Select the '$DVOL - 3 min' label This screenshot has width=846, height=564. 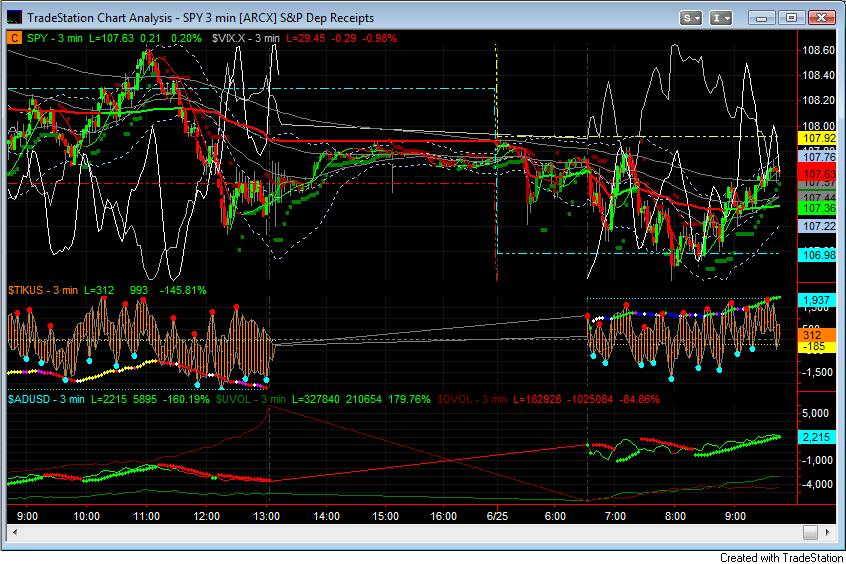tap(472, 399)
